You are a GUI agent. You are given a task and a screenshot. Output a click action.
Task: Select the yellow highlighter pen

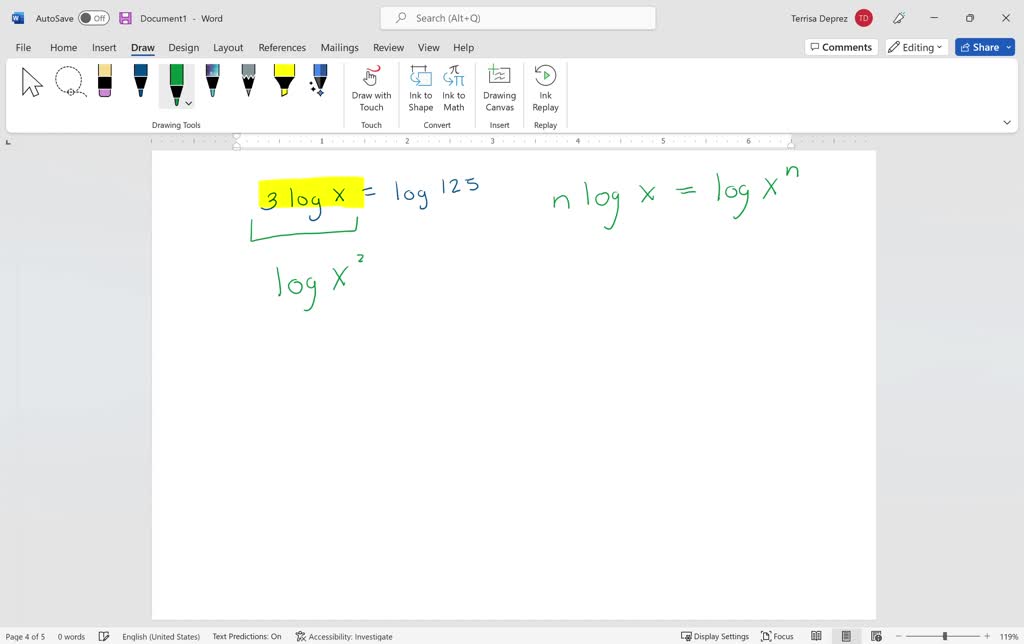click(x=284, y=82)
